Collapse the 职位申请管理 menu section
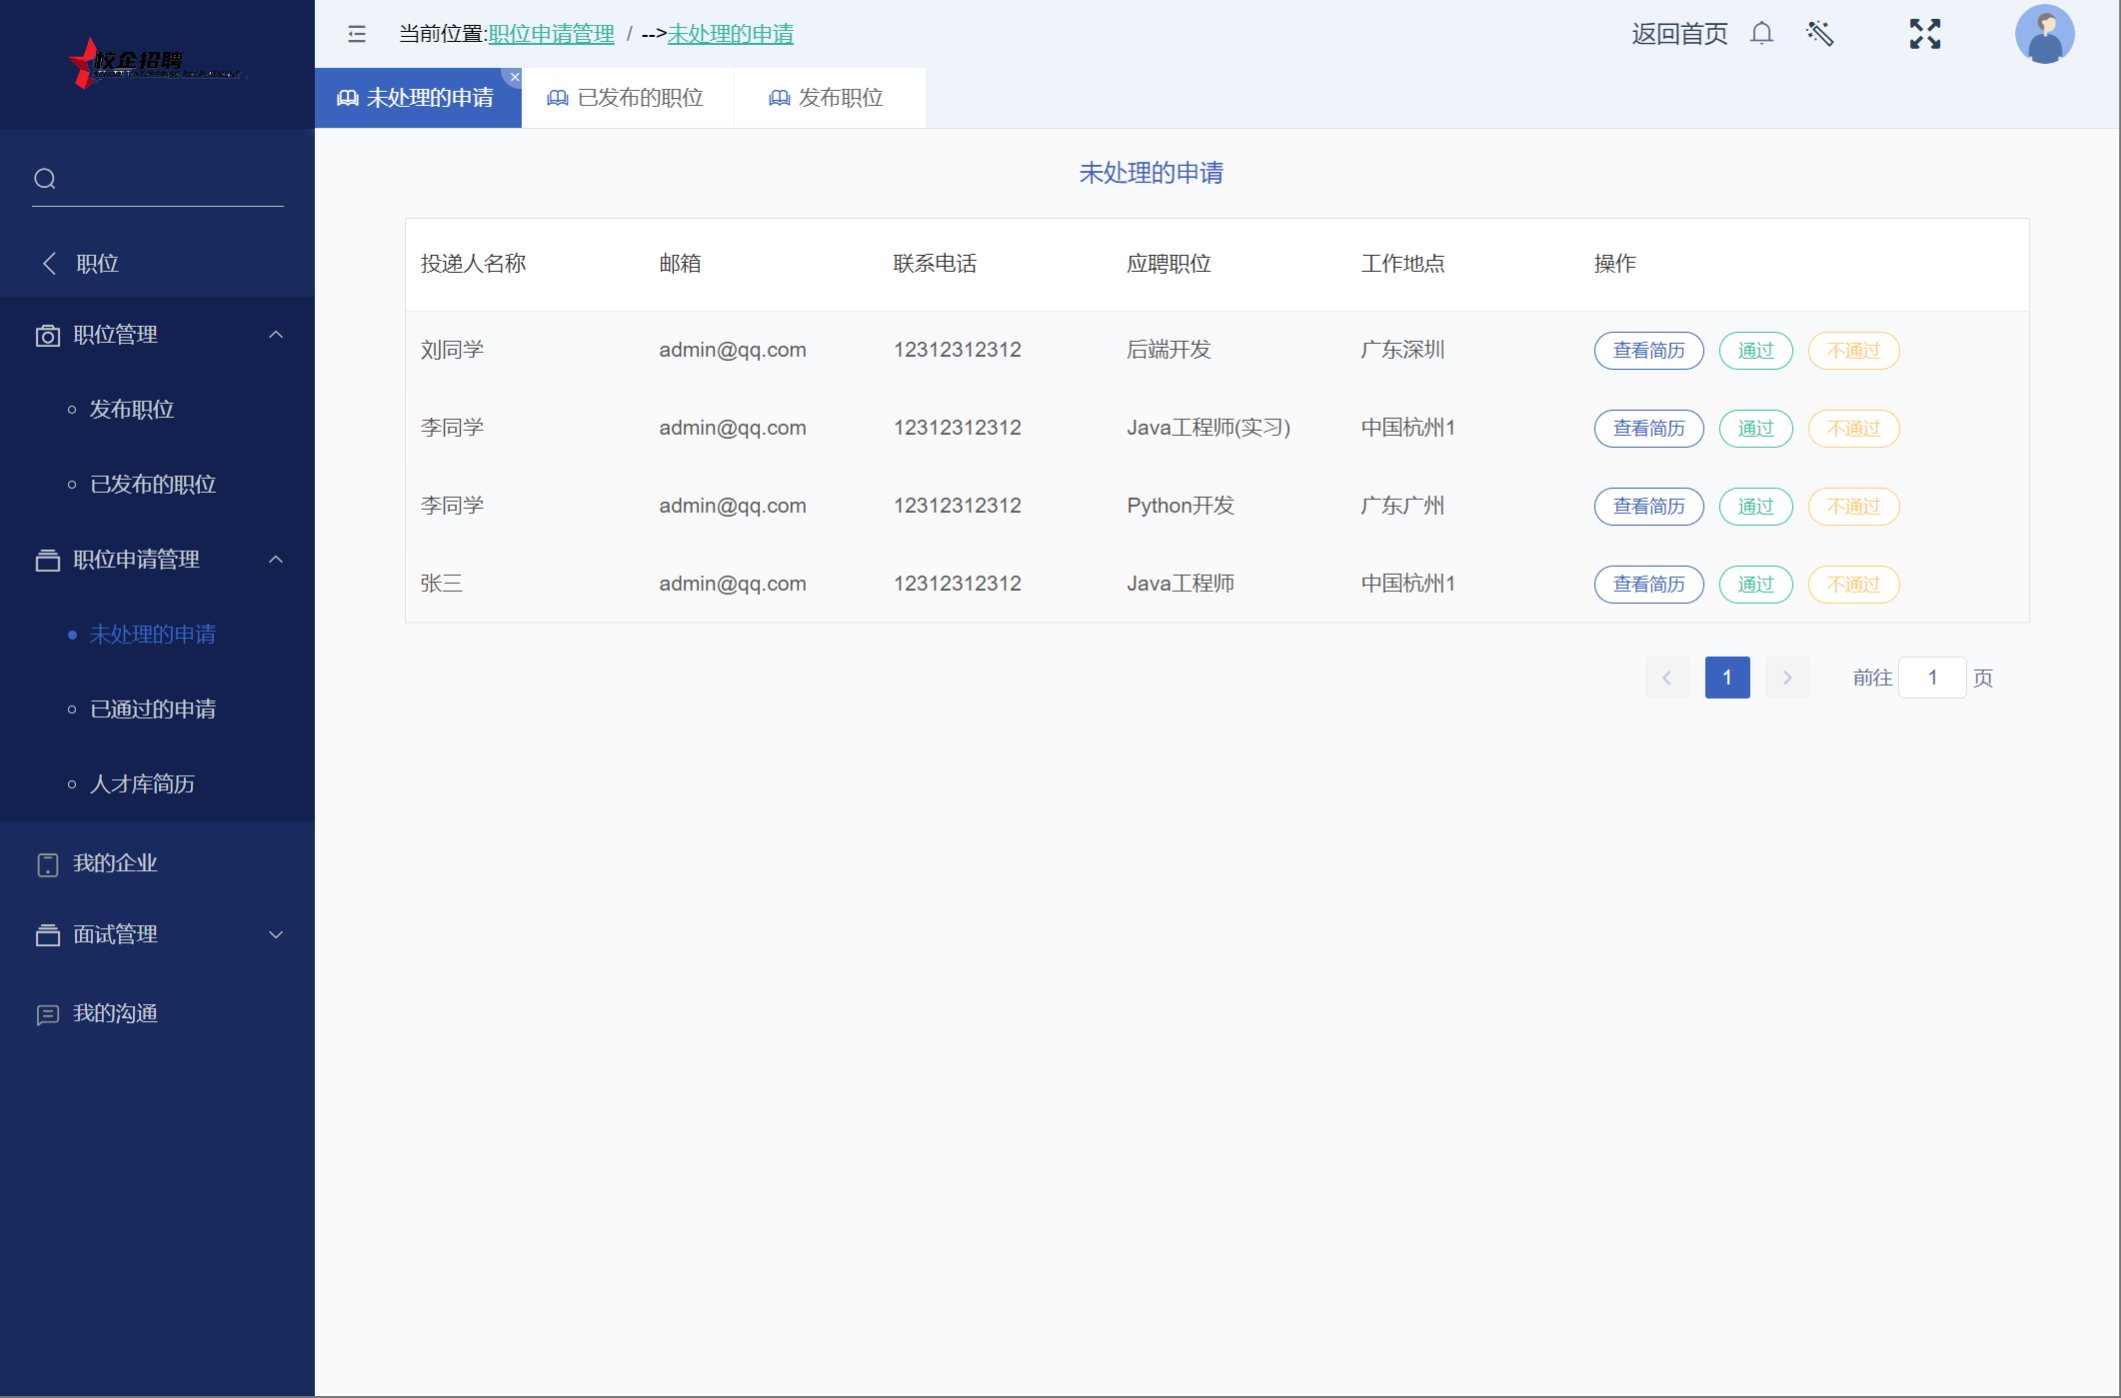Image resolution: width=2121 pixels, height=1398 pixels. pos(276,560)
